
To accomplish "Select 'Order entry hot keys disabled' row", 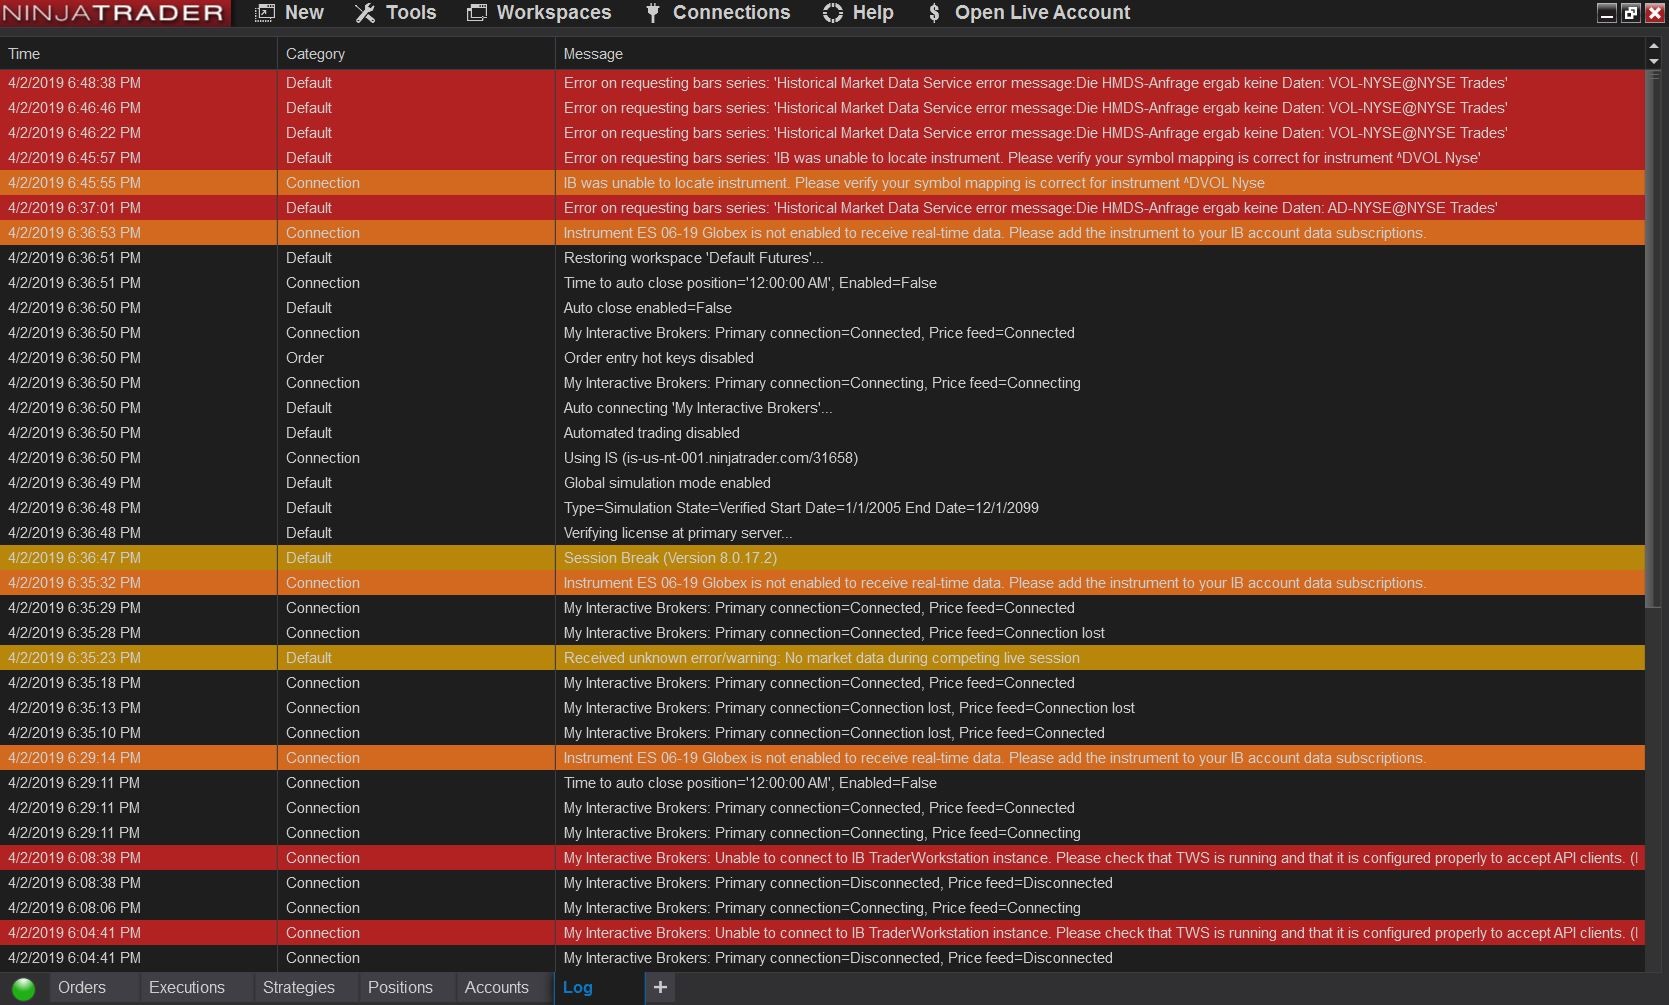I will [822, 358].
